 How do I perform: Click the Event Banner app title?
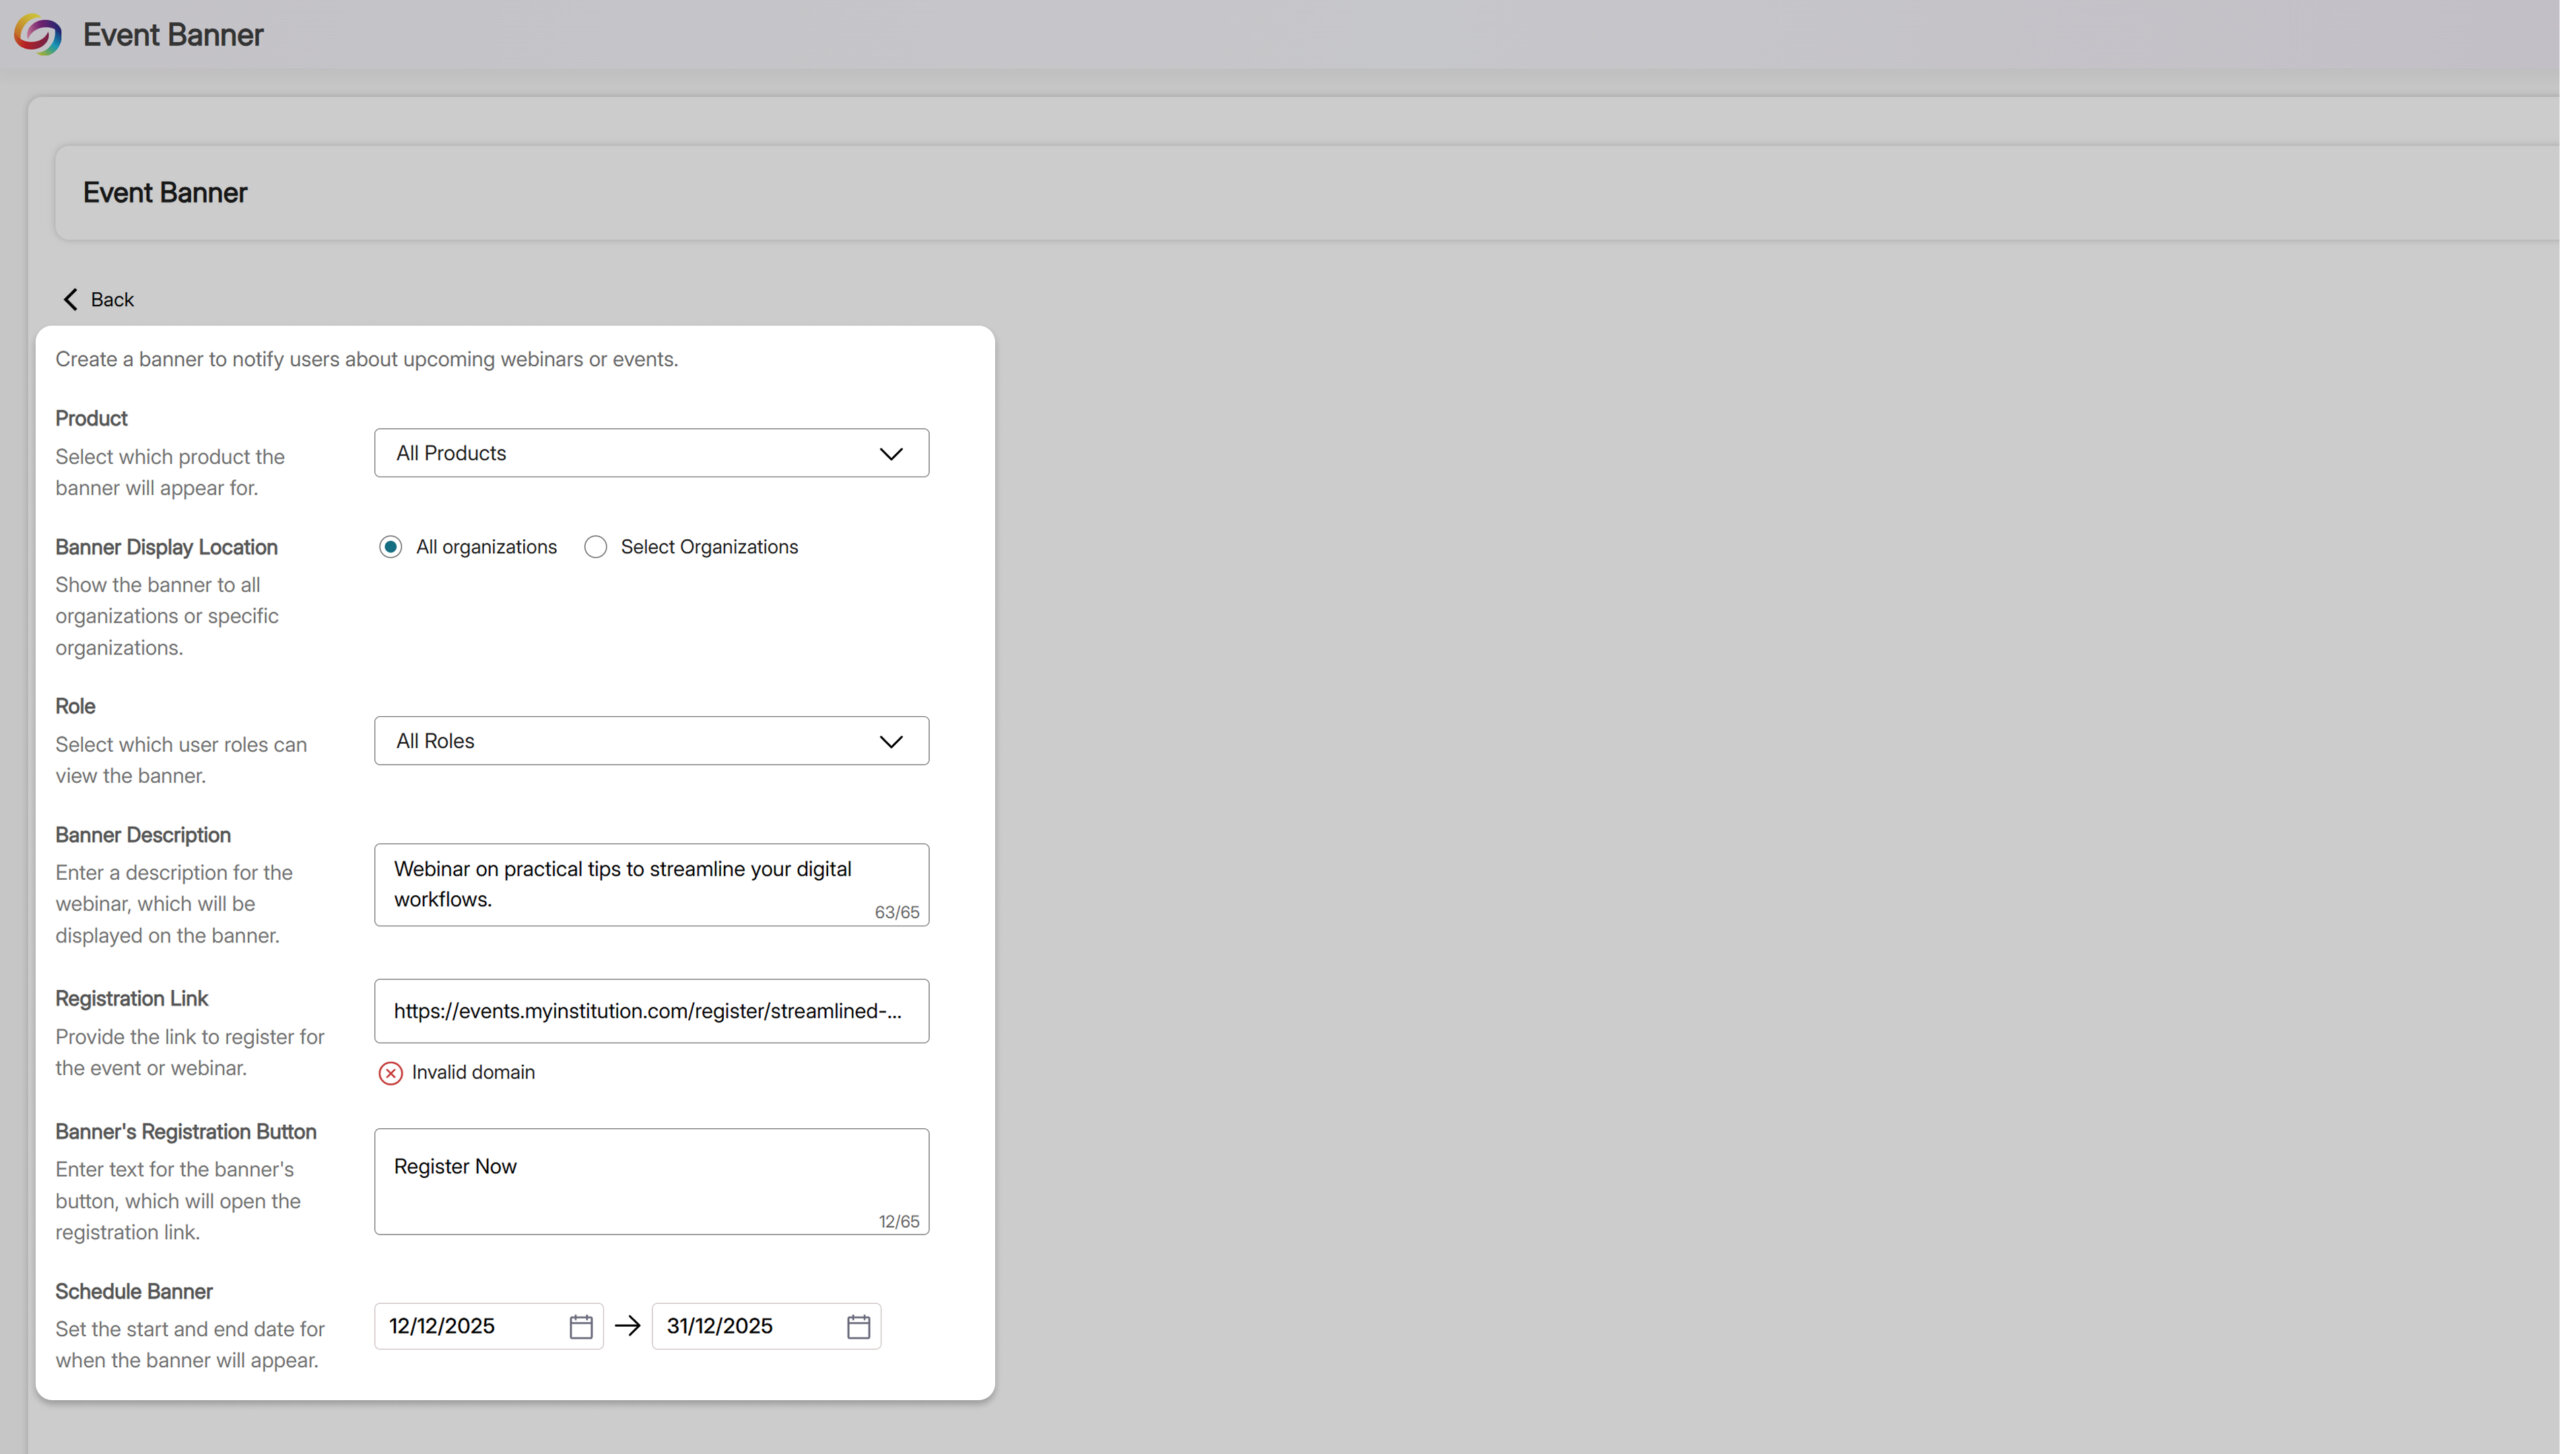pos(173,34)
